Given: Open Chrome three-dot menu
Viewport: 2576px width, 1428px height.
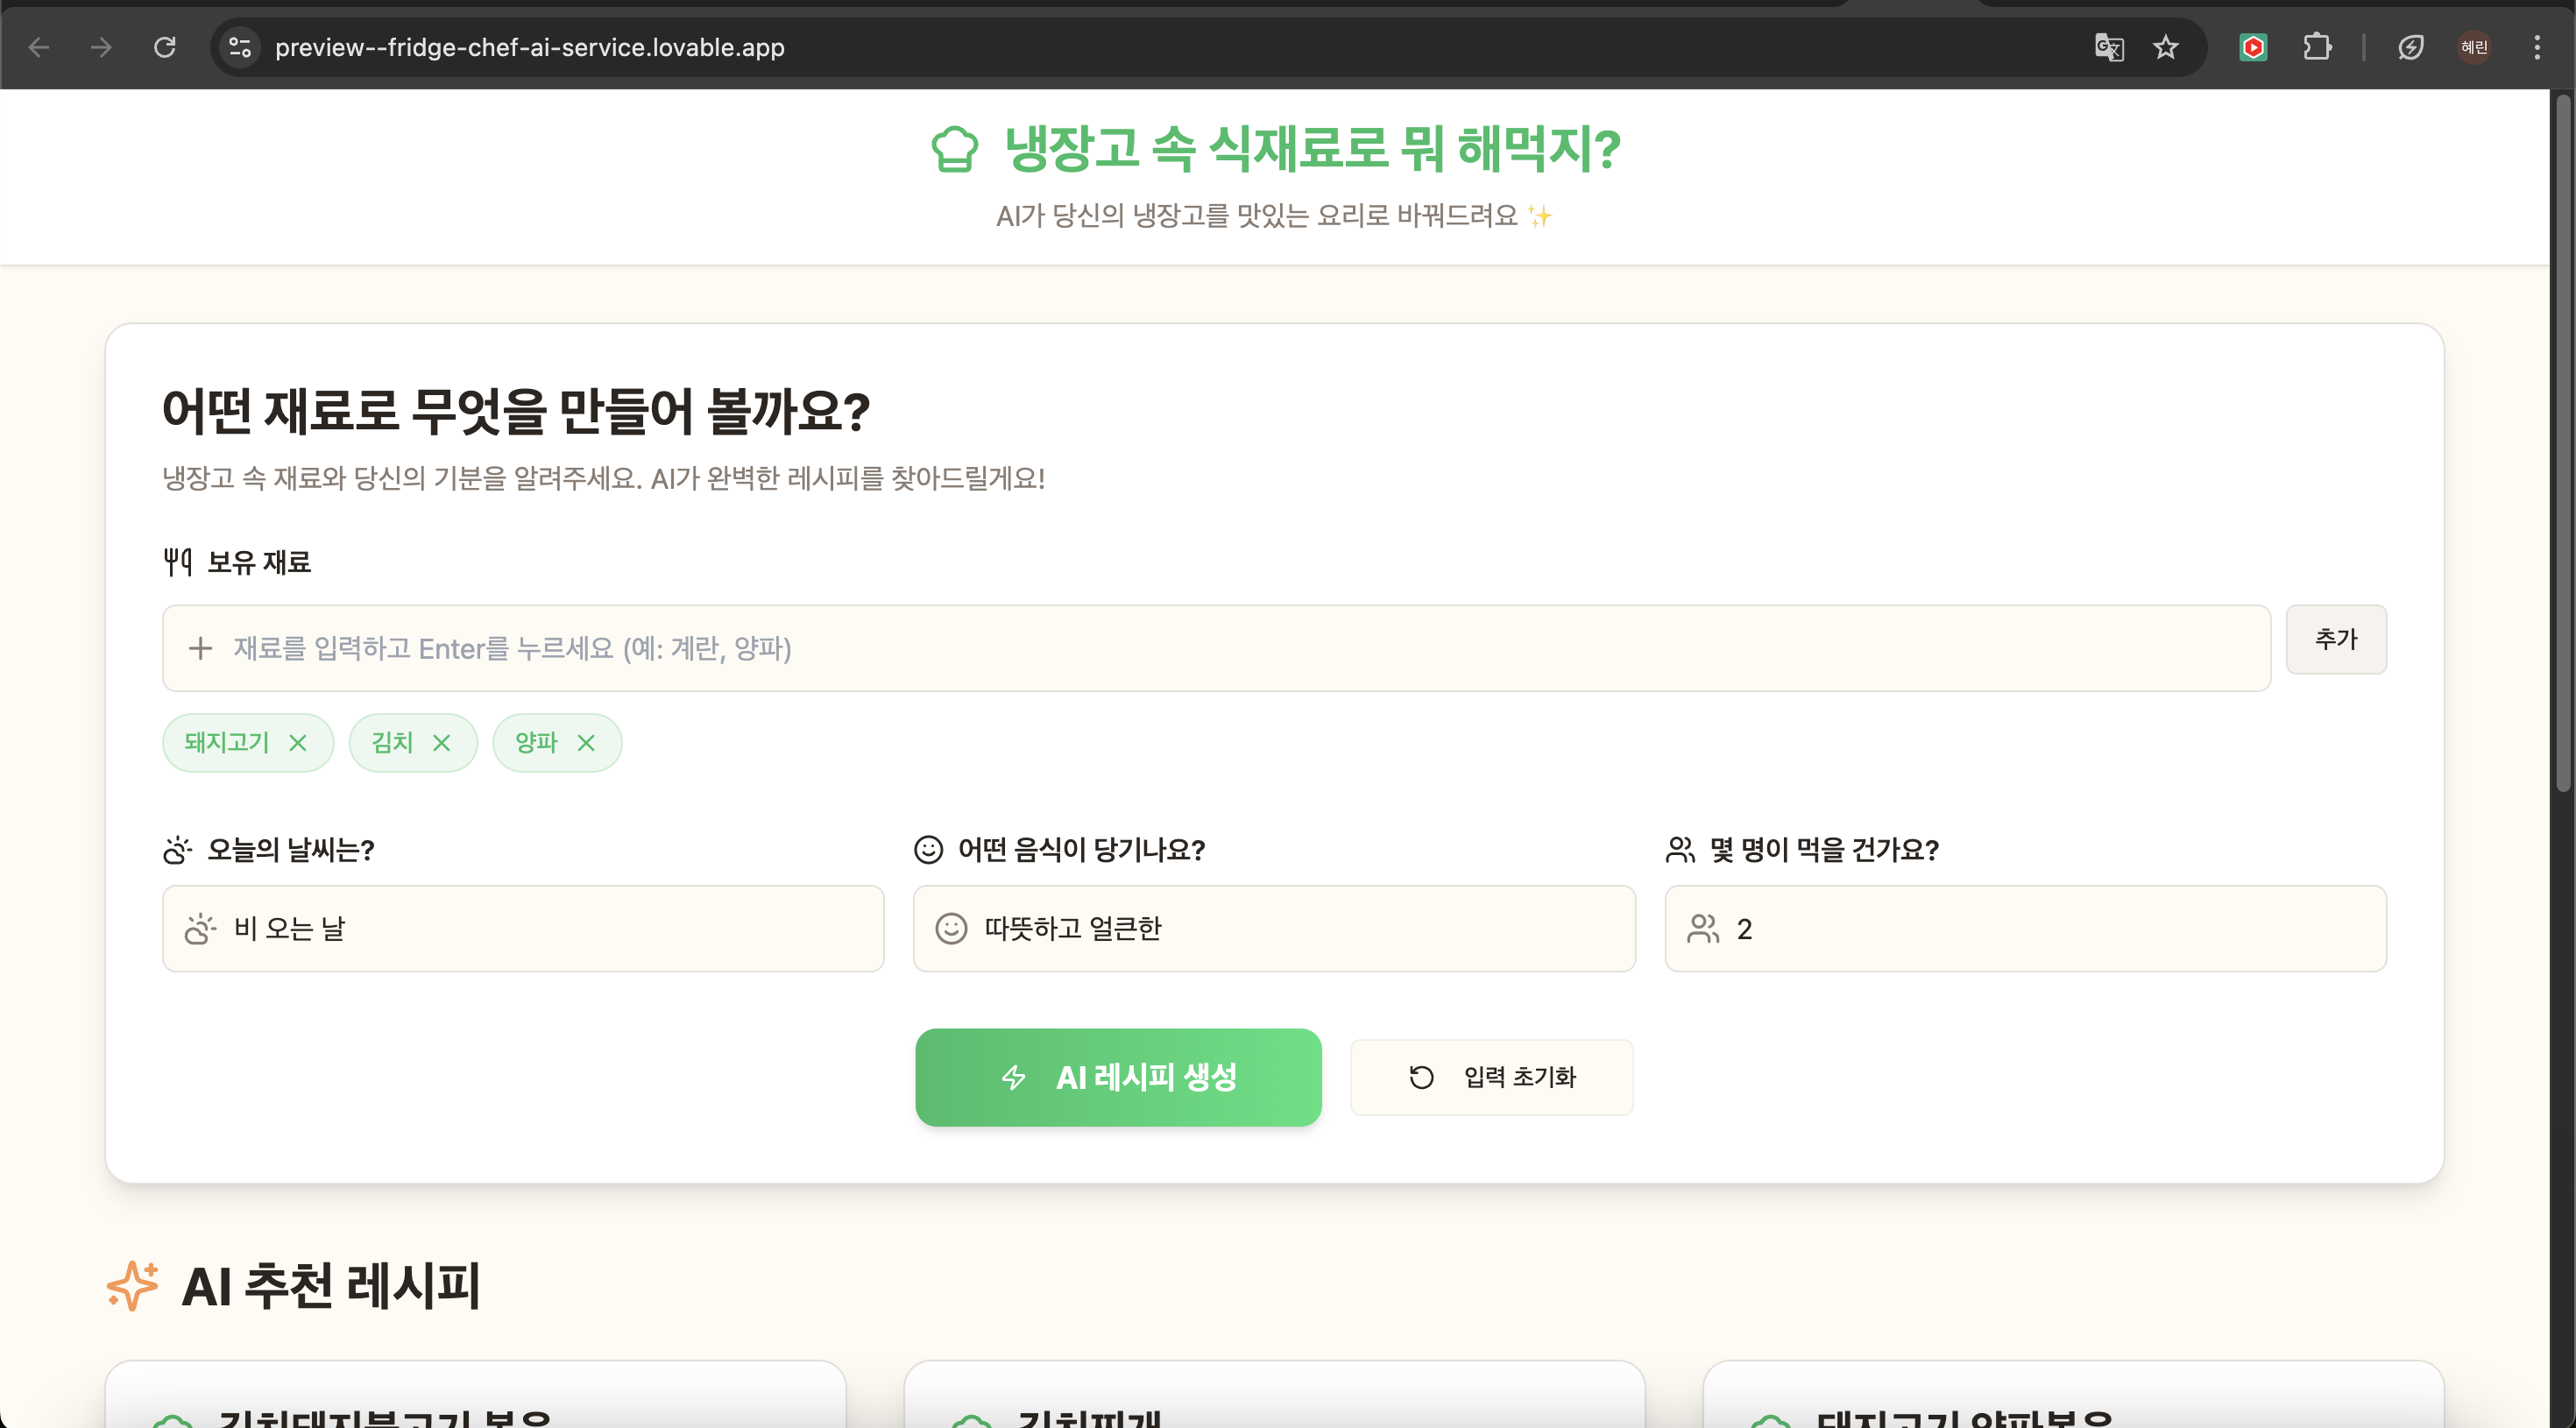Looking at the screenshot, I should point(2537,47).
